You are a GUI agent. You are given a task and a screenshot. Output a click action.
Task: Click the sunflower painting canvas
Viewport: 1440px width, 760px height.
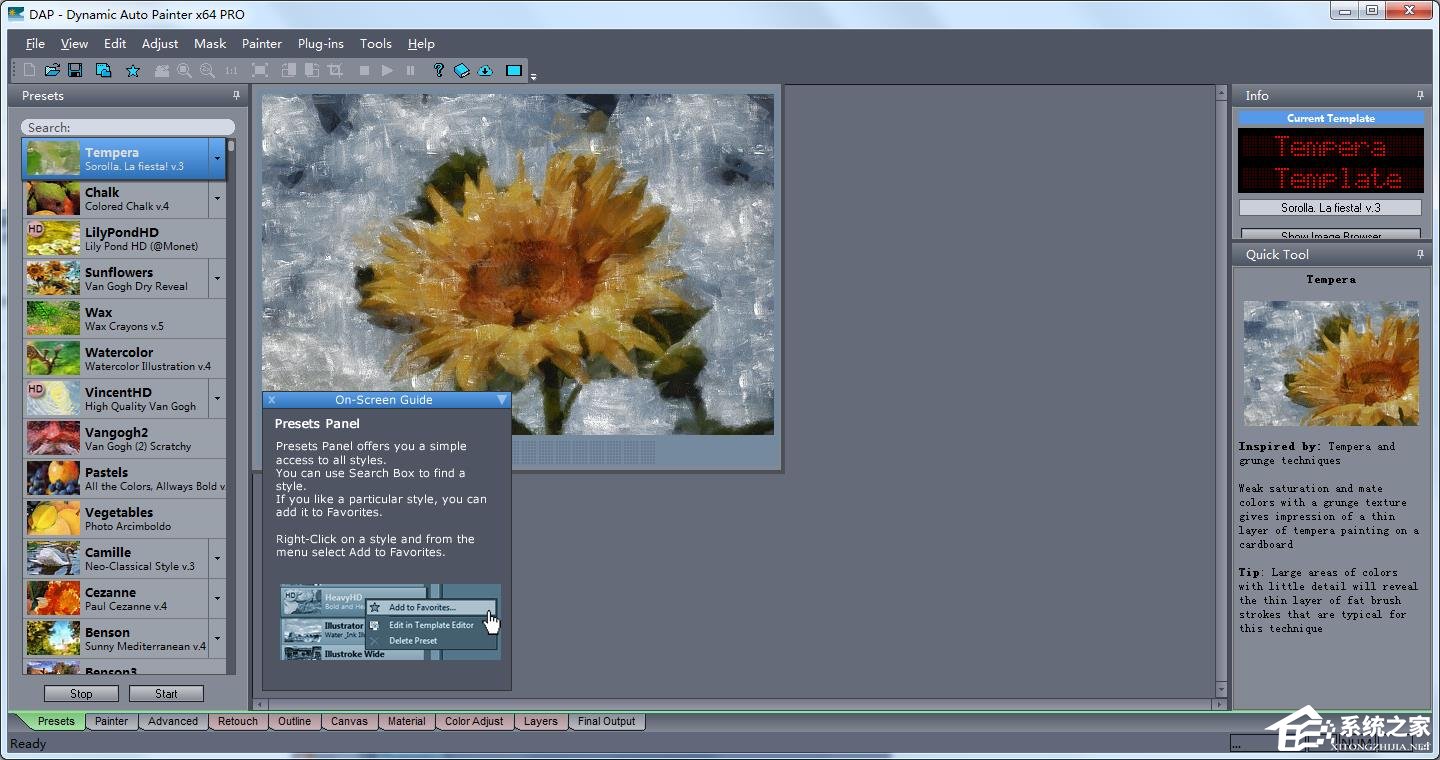click(x=517, y=264)
